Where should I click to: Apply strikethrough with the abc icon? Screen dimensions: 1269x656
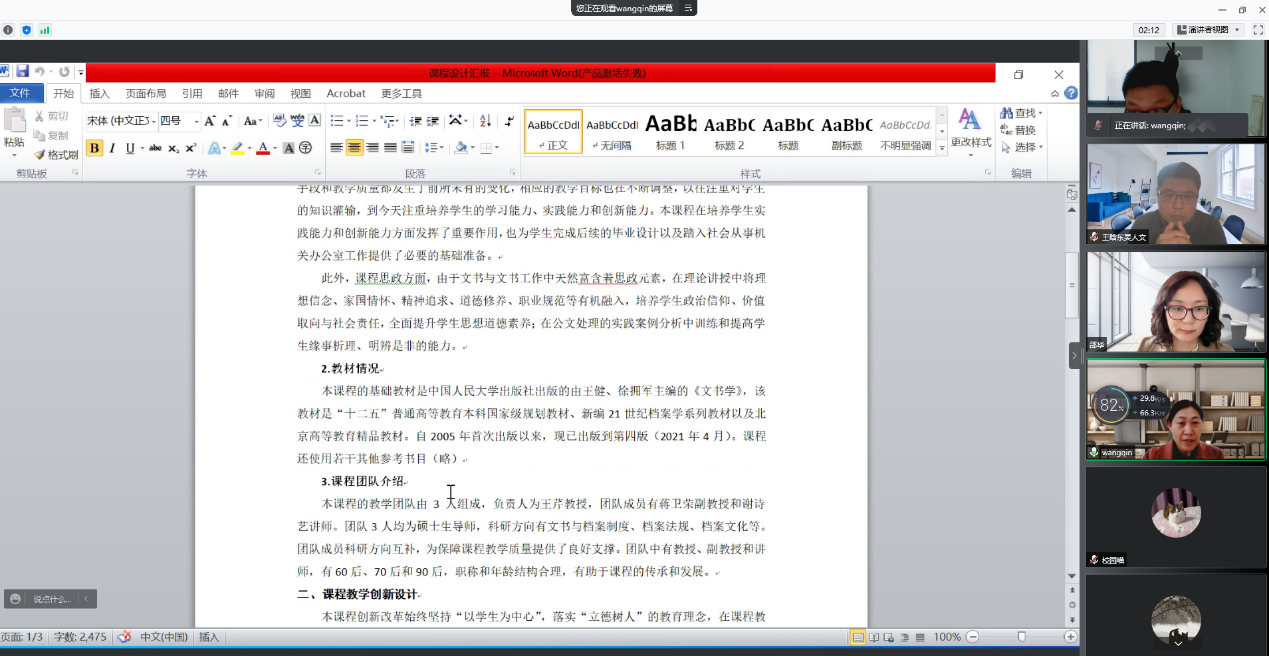pyautogui.click(x=155, y=148)
